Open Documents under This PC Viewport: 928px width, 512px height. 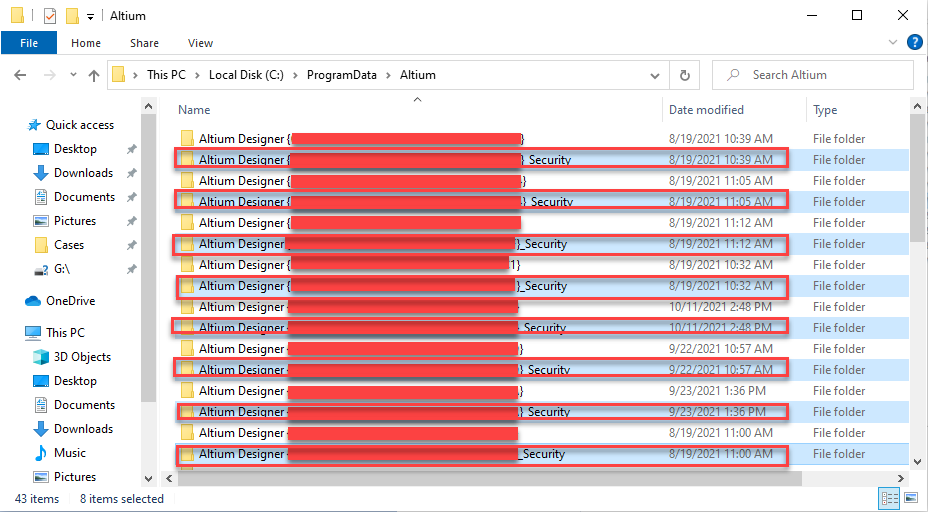click(85, 405)
